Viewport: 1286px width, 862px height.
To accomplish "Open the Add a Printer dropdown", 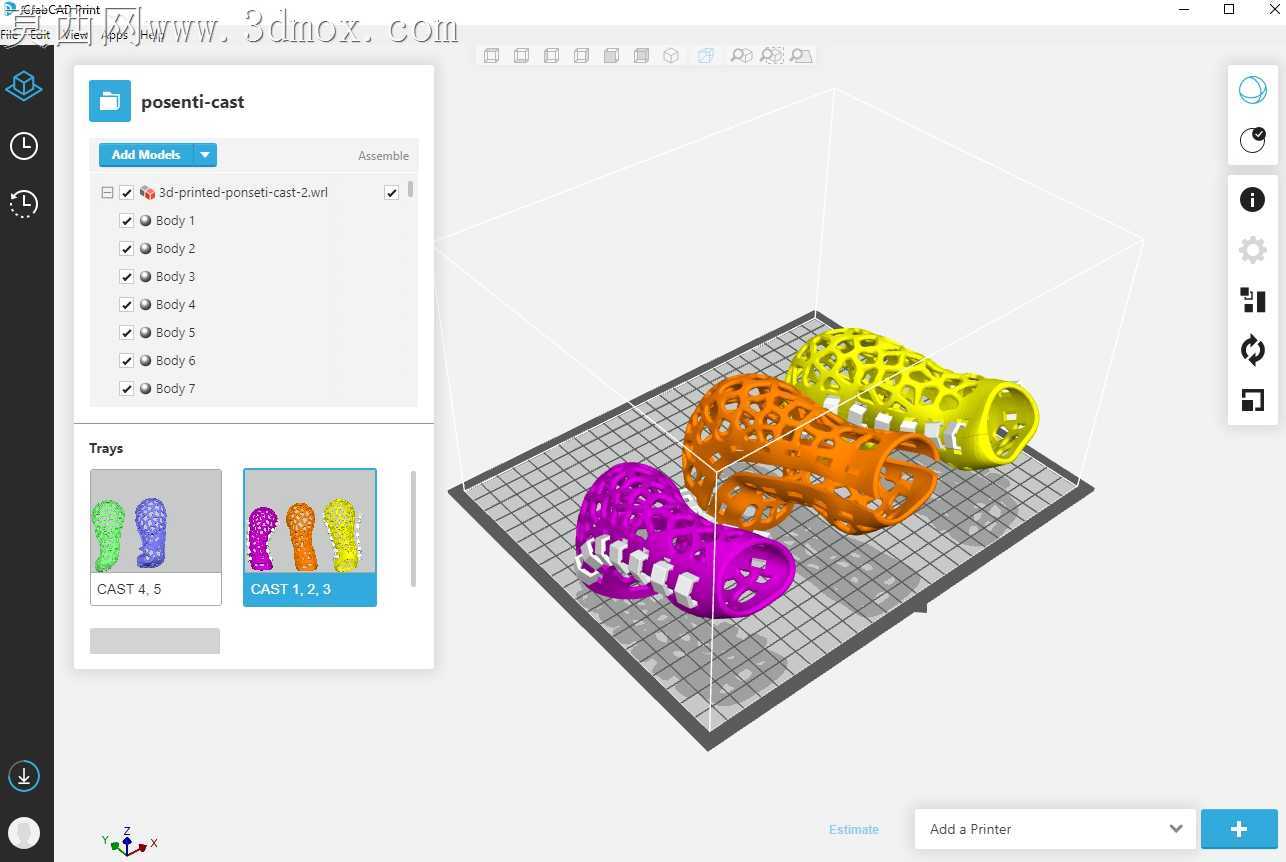I will pyautogui.click(x=1055, y=829).
